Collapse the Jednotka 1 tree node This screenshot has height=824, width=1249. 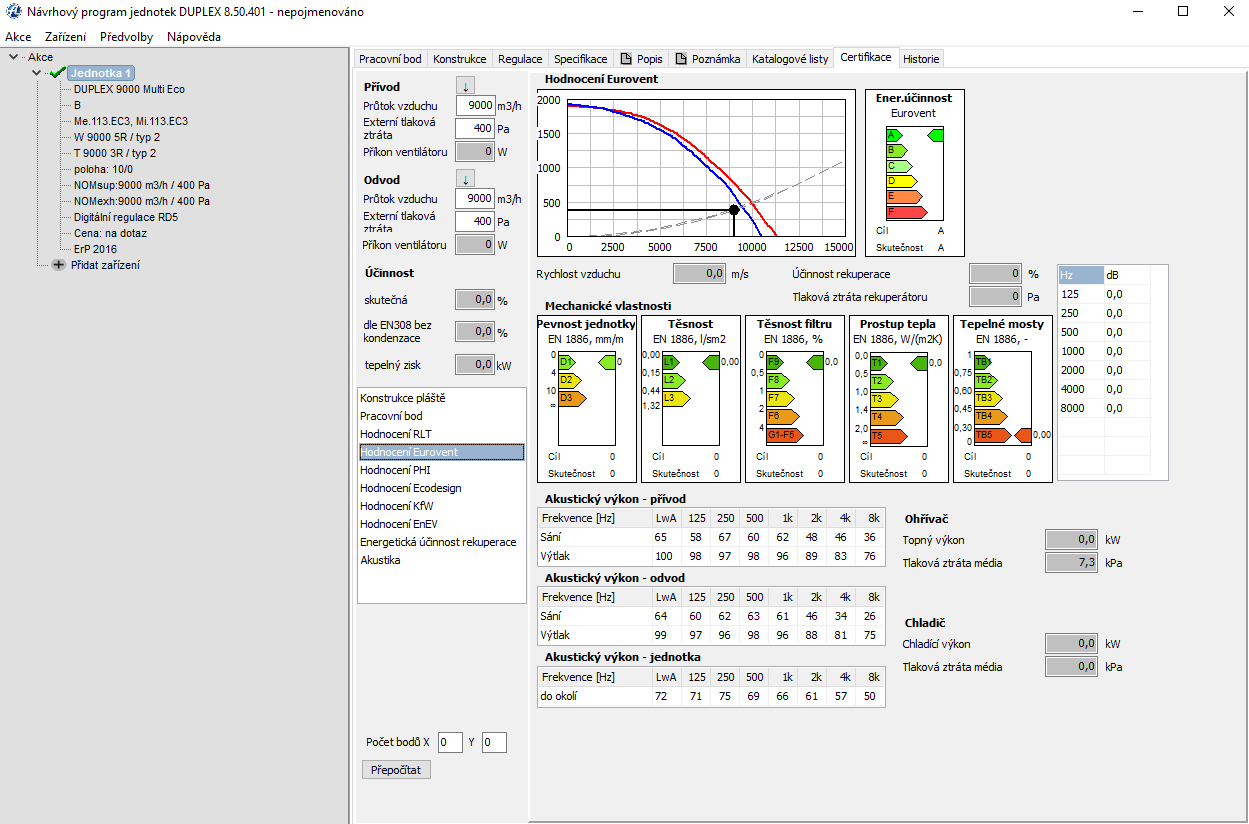[36, 73]
